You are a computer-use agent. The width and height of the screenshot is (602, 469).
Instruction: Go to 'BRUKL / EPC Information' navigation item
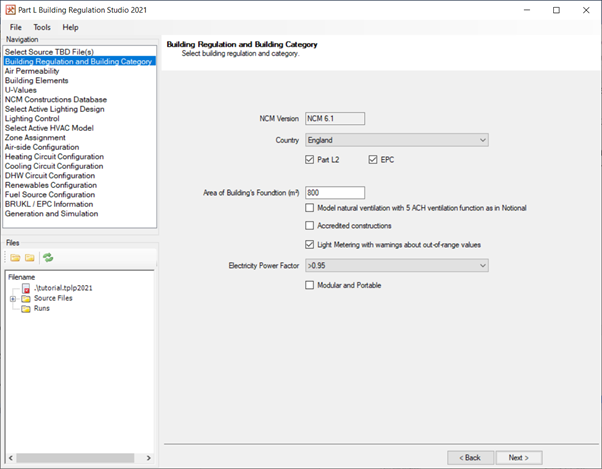click(x=49, y=204)
